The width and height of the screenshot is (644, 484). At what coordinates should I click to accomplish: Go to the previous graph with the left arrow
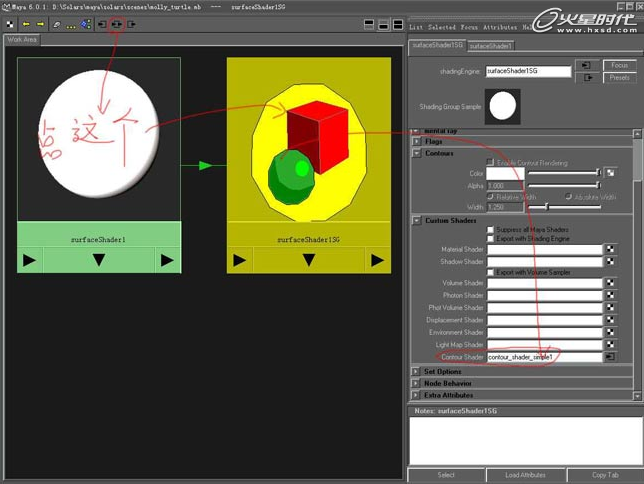[x=26, y=25]
